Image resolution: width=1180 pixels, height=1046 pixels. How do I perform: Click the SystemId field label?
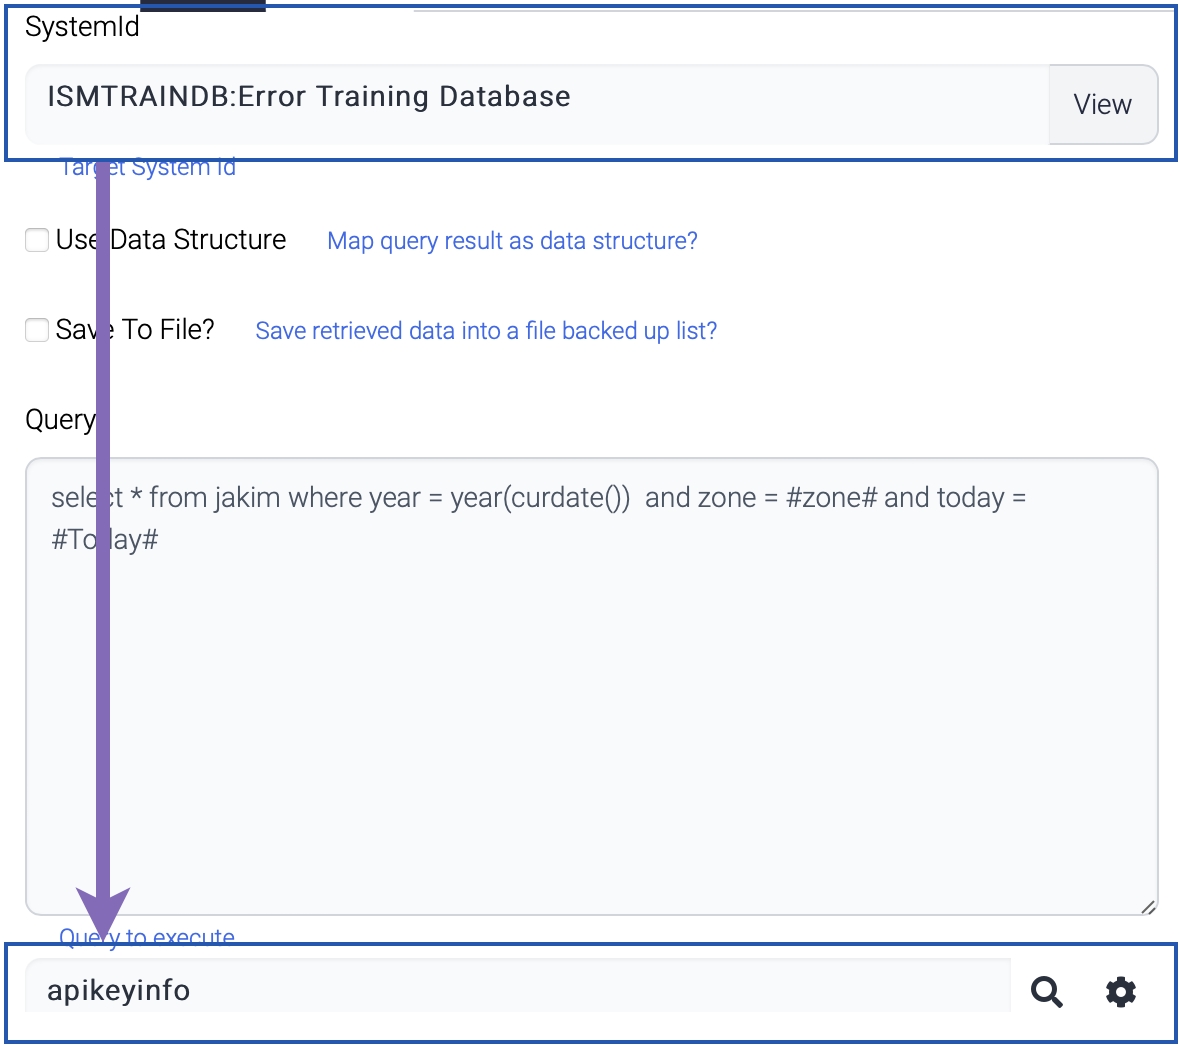pos(82,27)
